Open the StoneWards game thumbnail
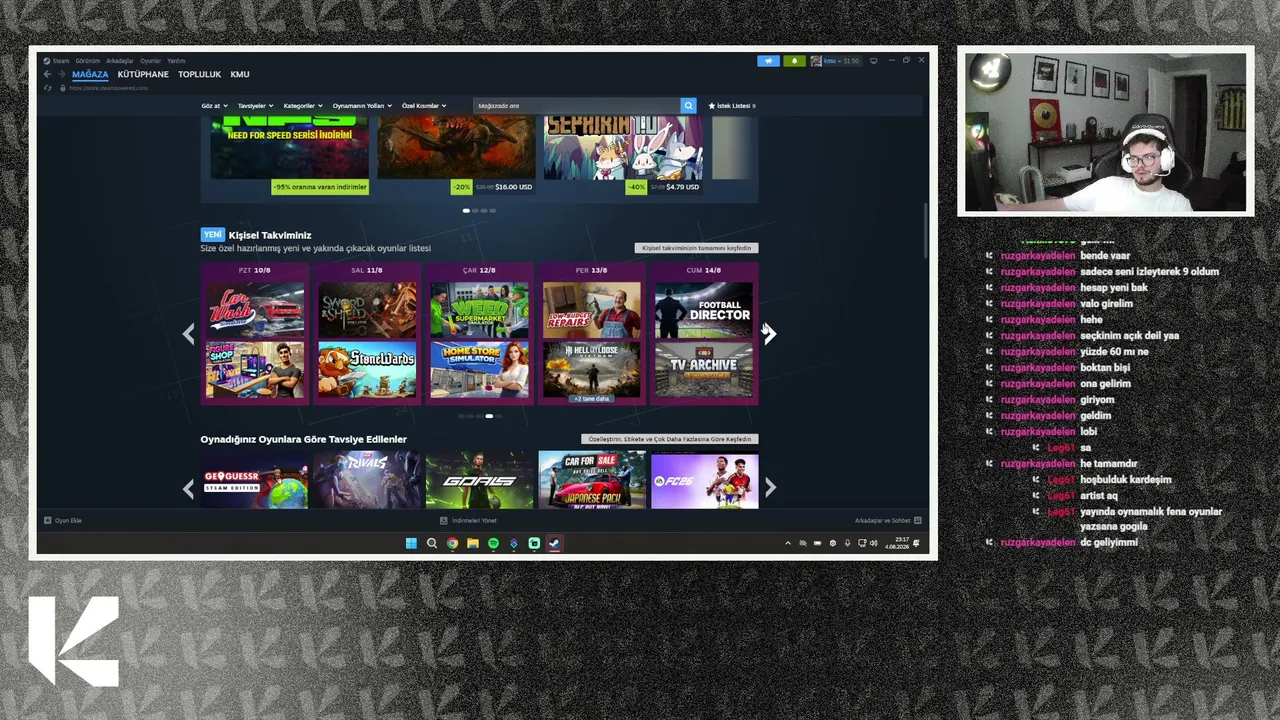This screenshot has width=1280, height=720. (367, 370)
